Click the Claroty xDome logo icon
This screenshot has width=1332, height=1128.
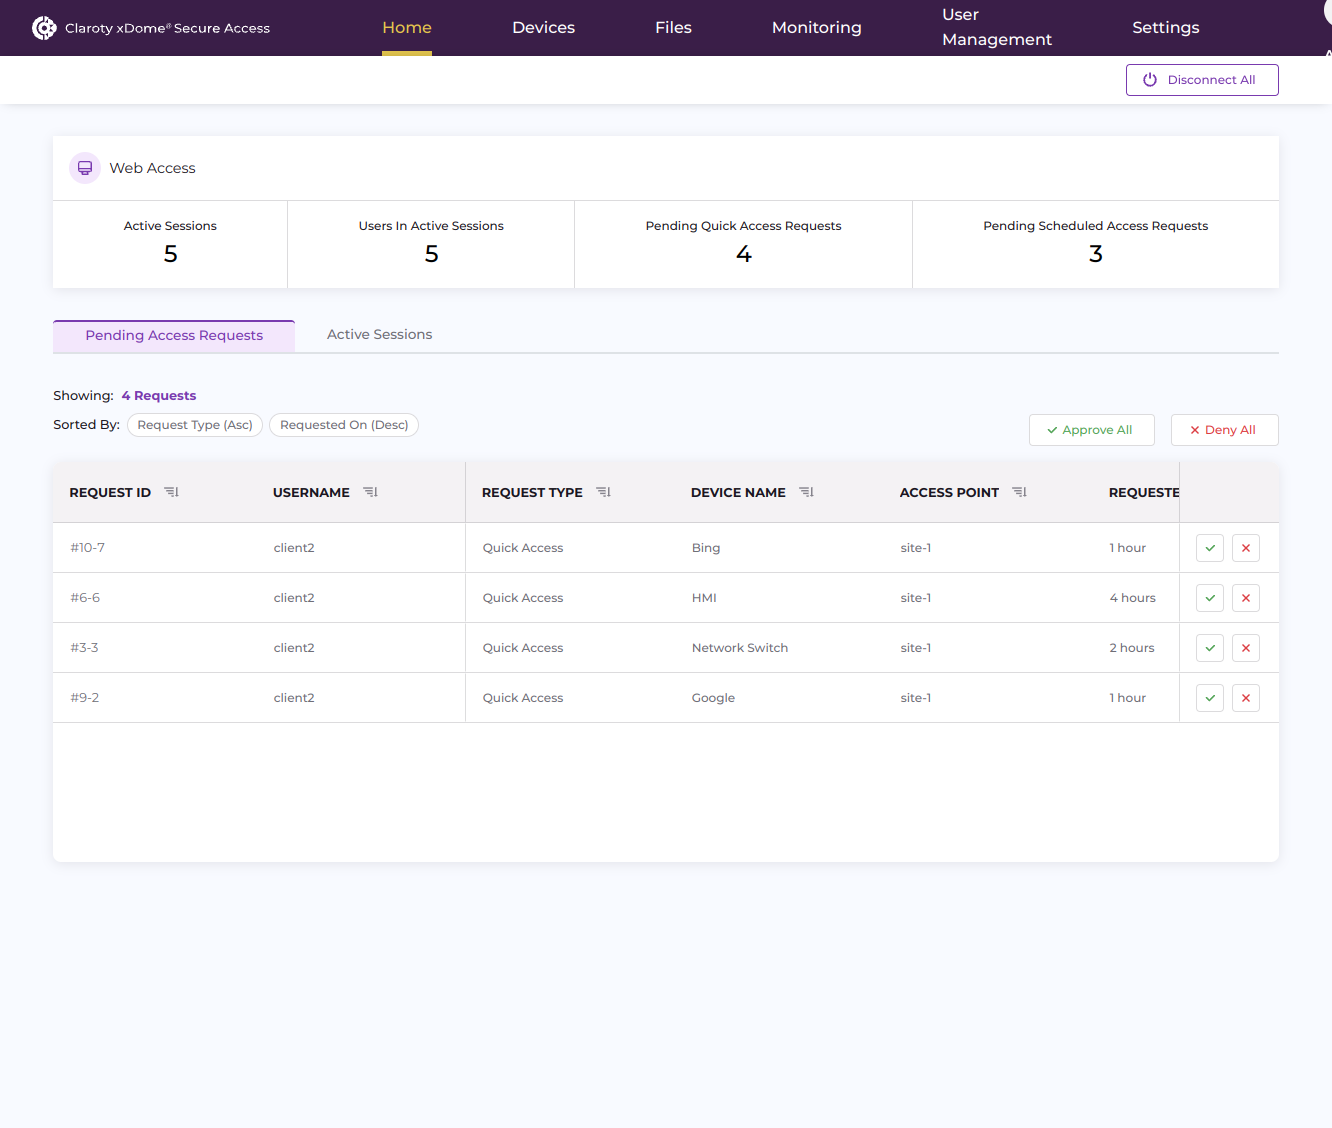coord(44,28)
